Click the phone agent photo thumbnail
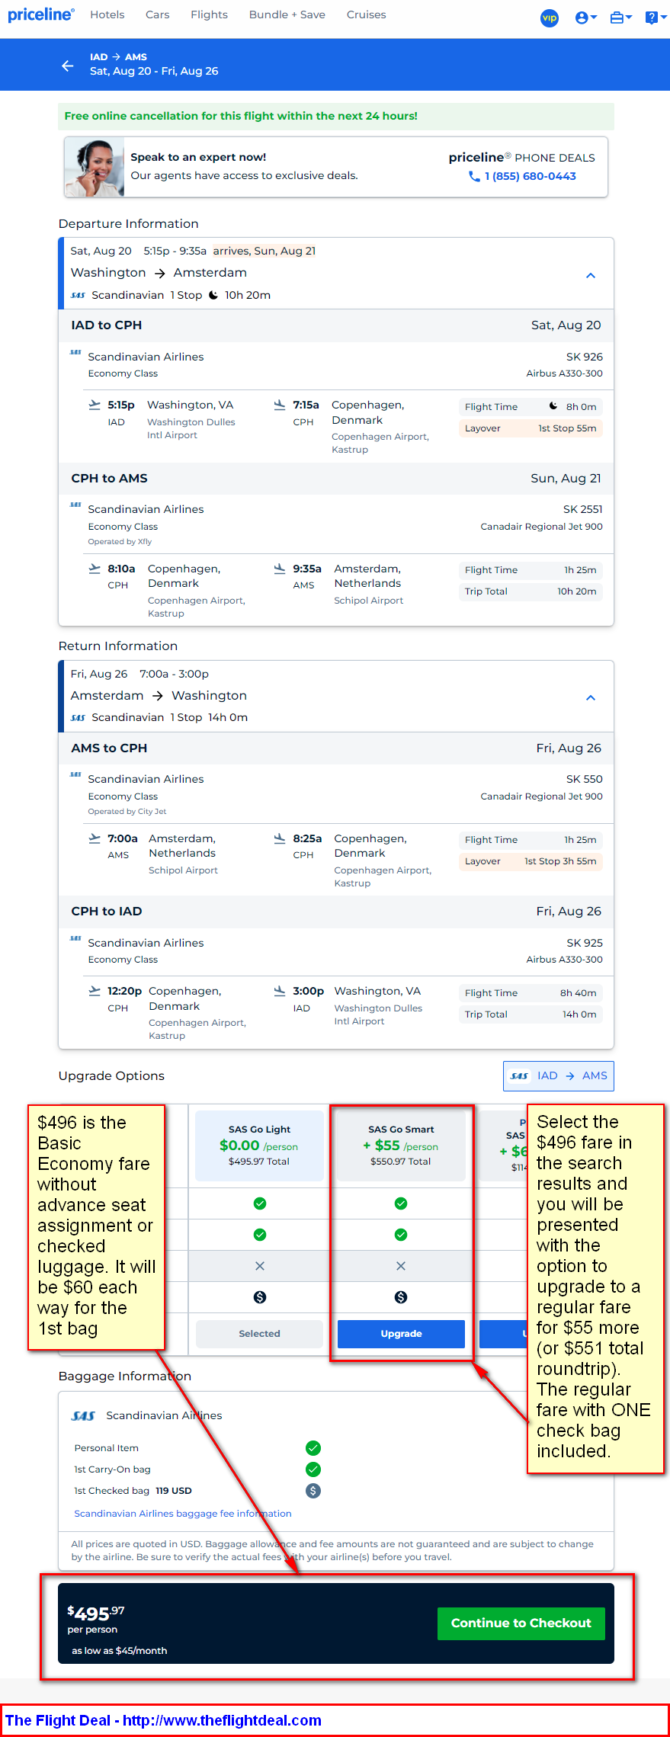The height and width of the screenshot is (1737, 670). tap(94, 167)
